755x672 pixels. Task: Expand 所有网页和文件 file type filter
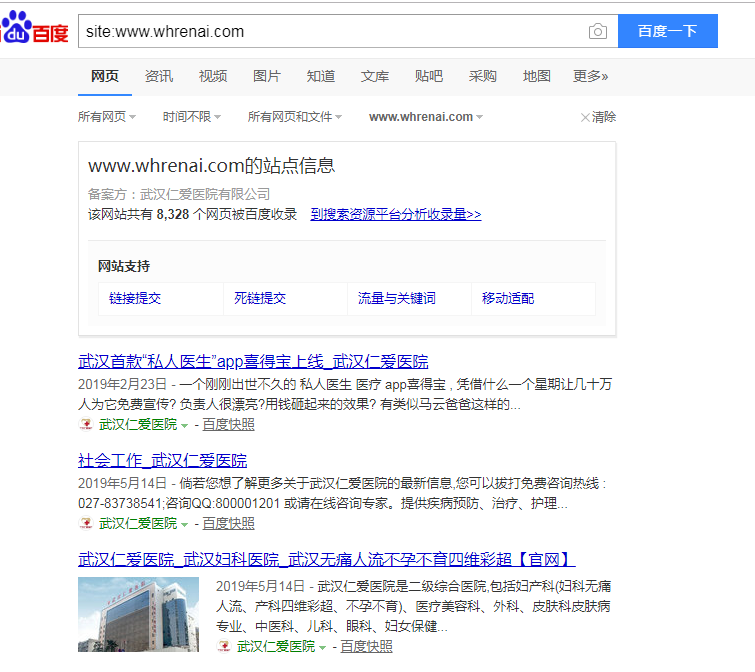[295, 117]
